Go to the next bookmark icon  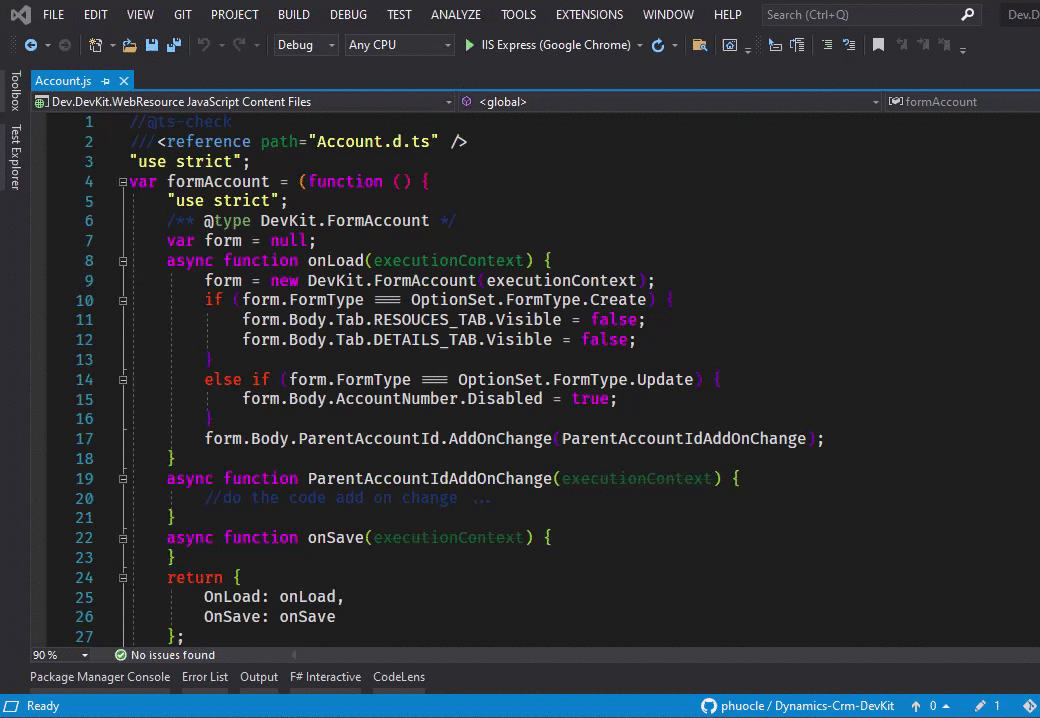coord(923,45)
